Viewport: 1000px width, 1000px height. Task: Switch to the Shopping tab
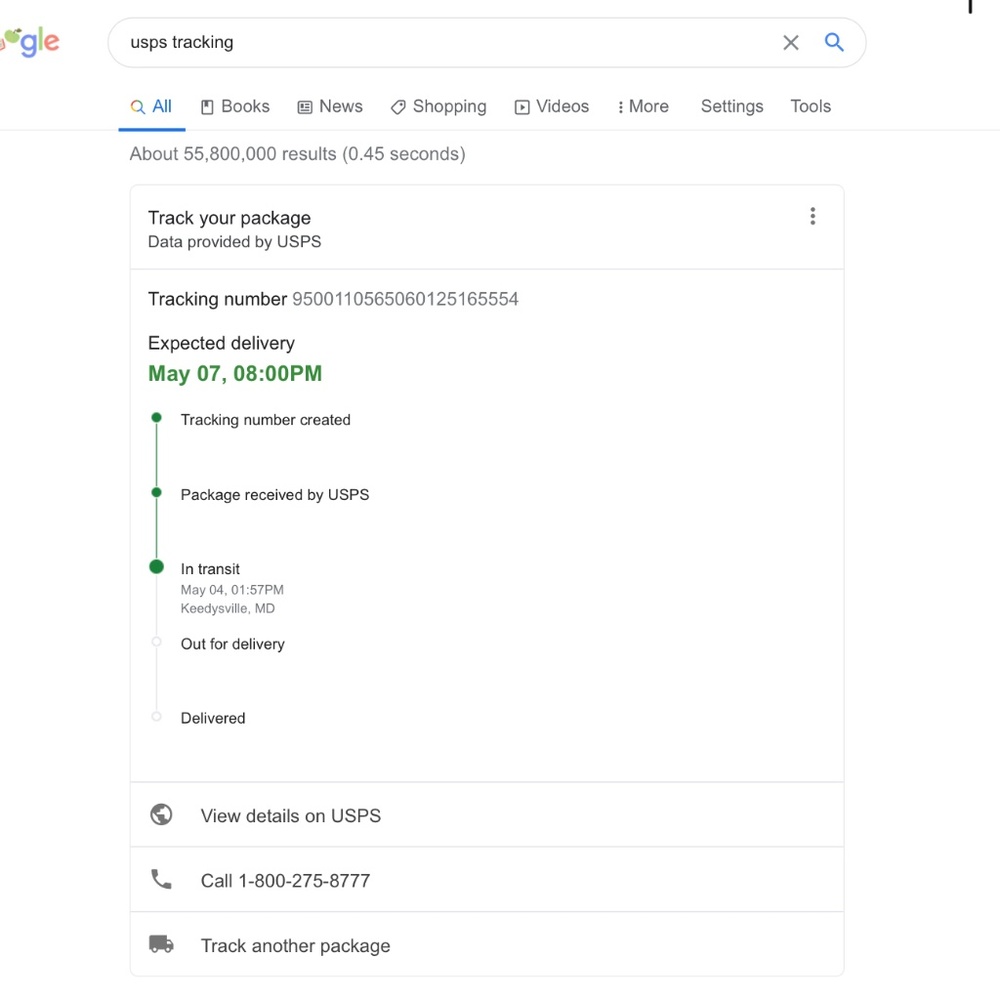(x=438, y=107)
